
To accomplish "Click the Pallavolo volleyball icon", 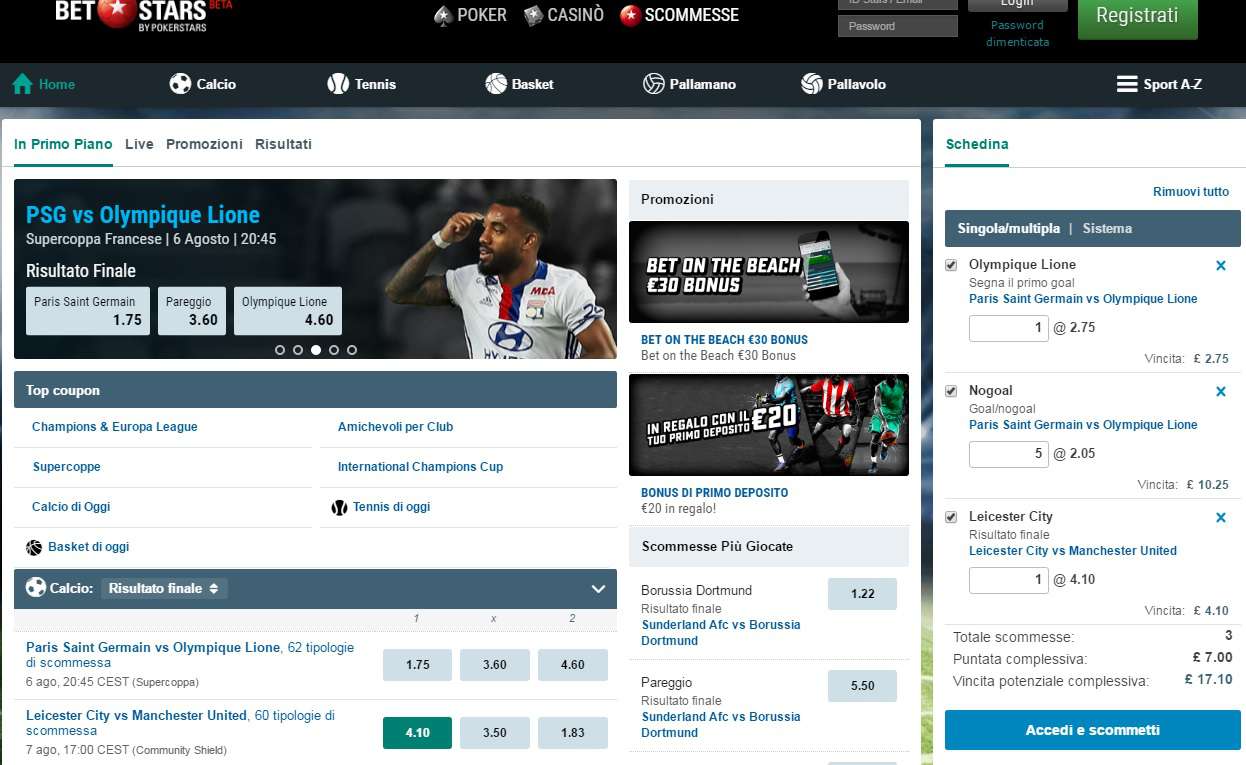I will pos(812,84).
